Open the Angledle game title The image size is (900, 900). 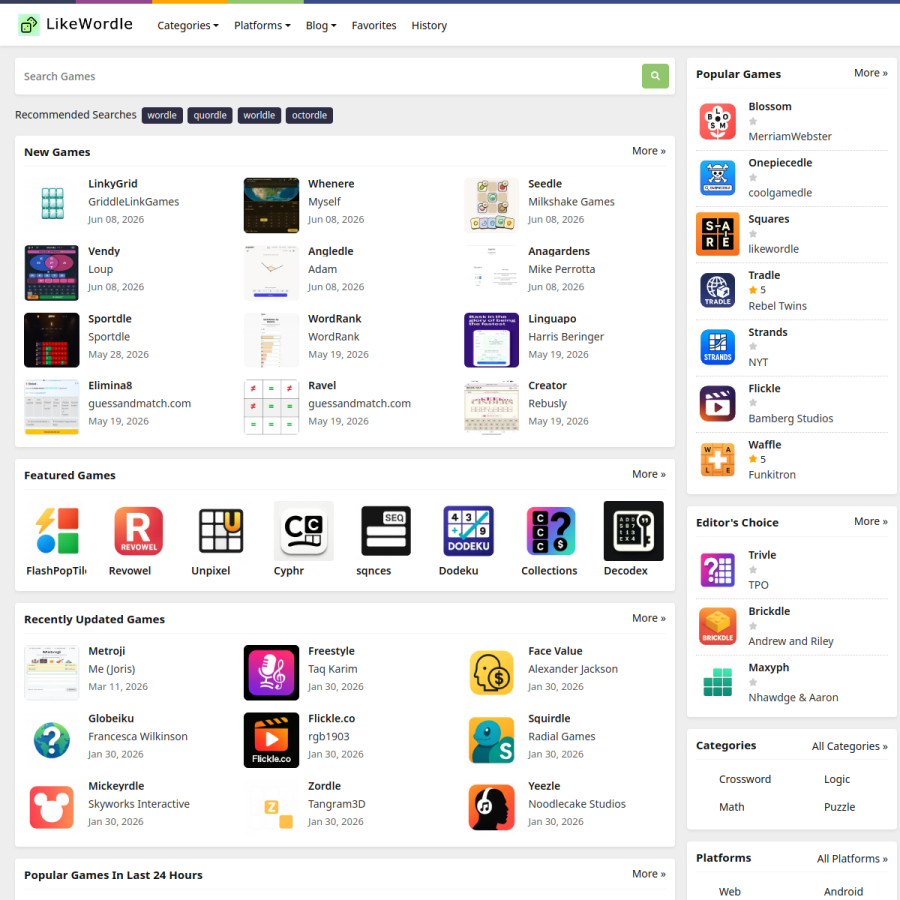click(331, 251)
